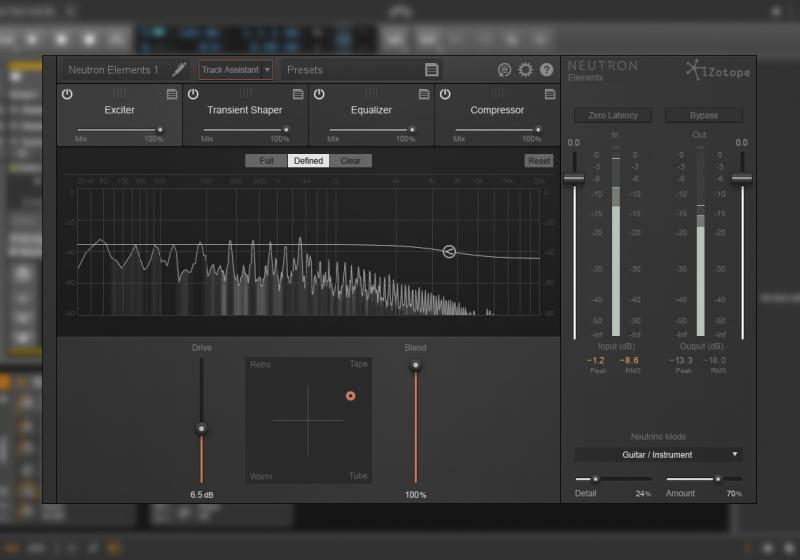Open the Equalizer module preset list icon

pos(424,94)
